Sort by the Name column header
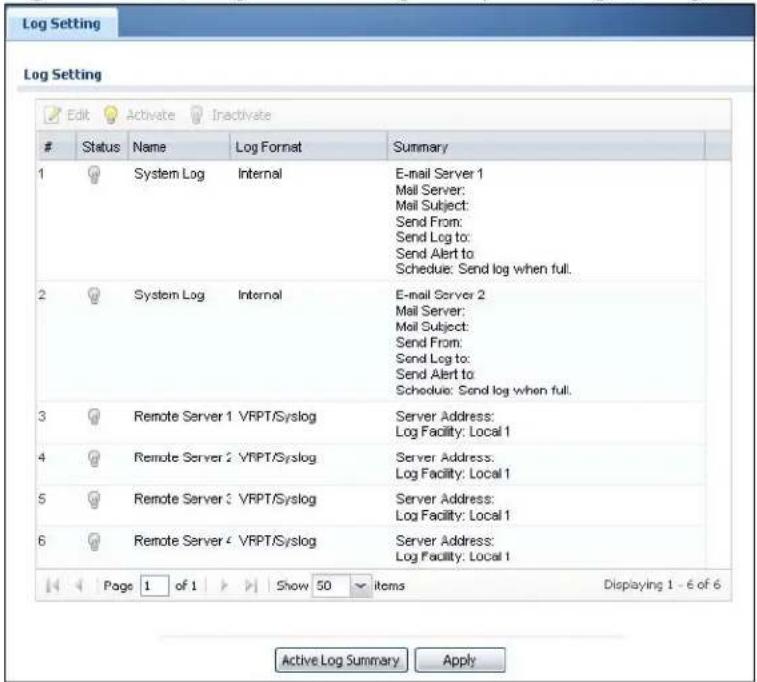 [x=179, y=147]
